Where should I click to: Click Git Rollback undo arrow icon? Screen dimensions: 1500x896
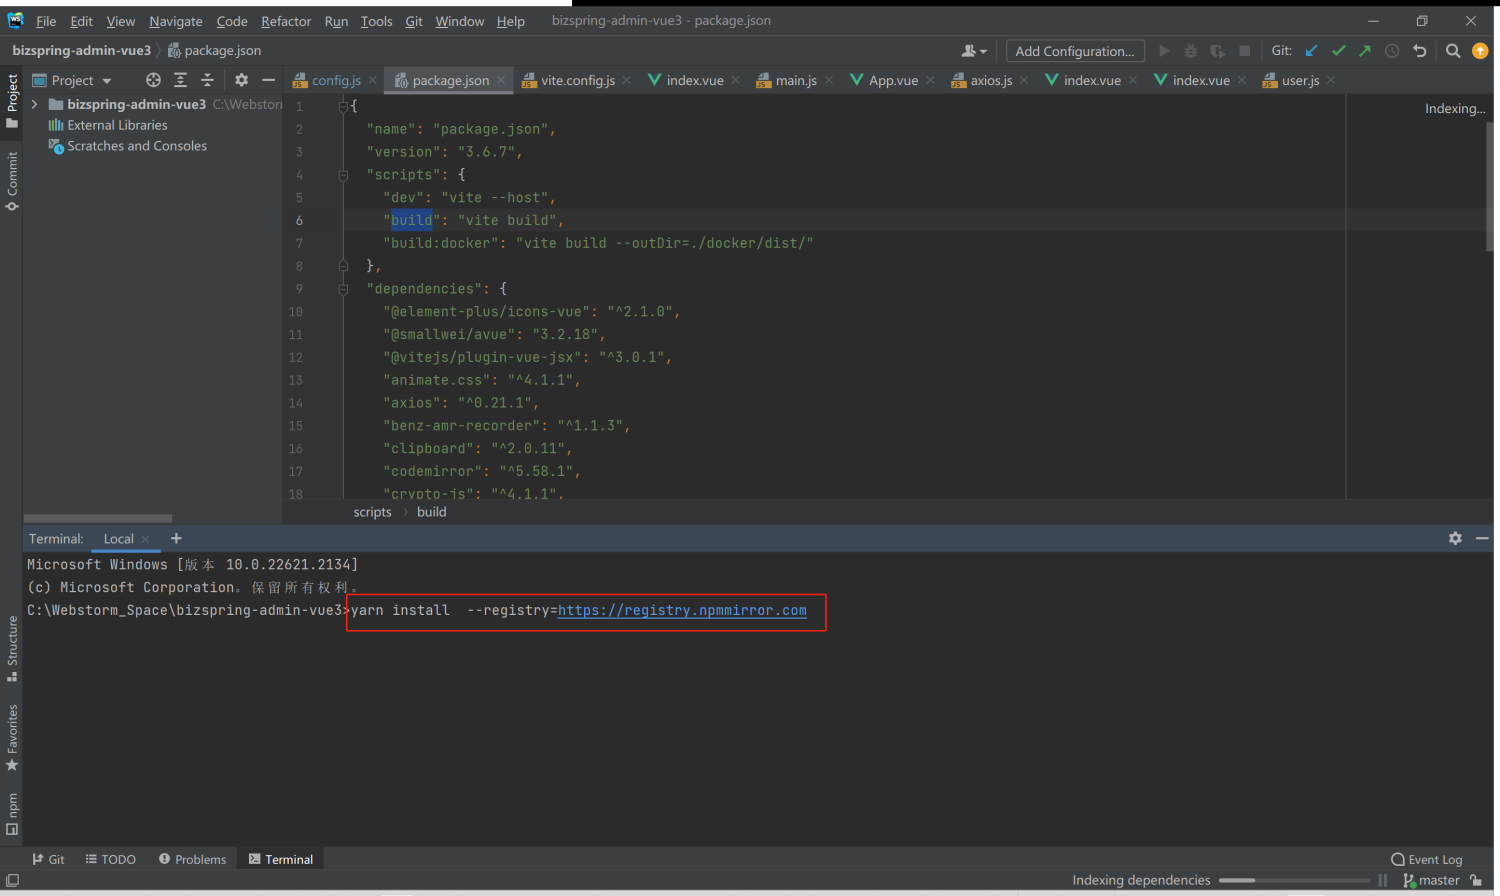tap(1419, 51)
